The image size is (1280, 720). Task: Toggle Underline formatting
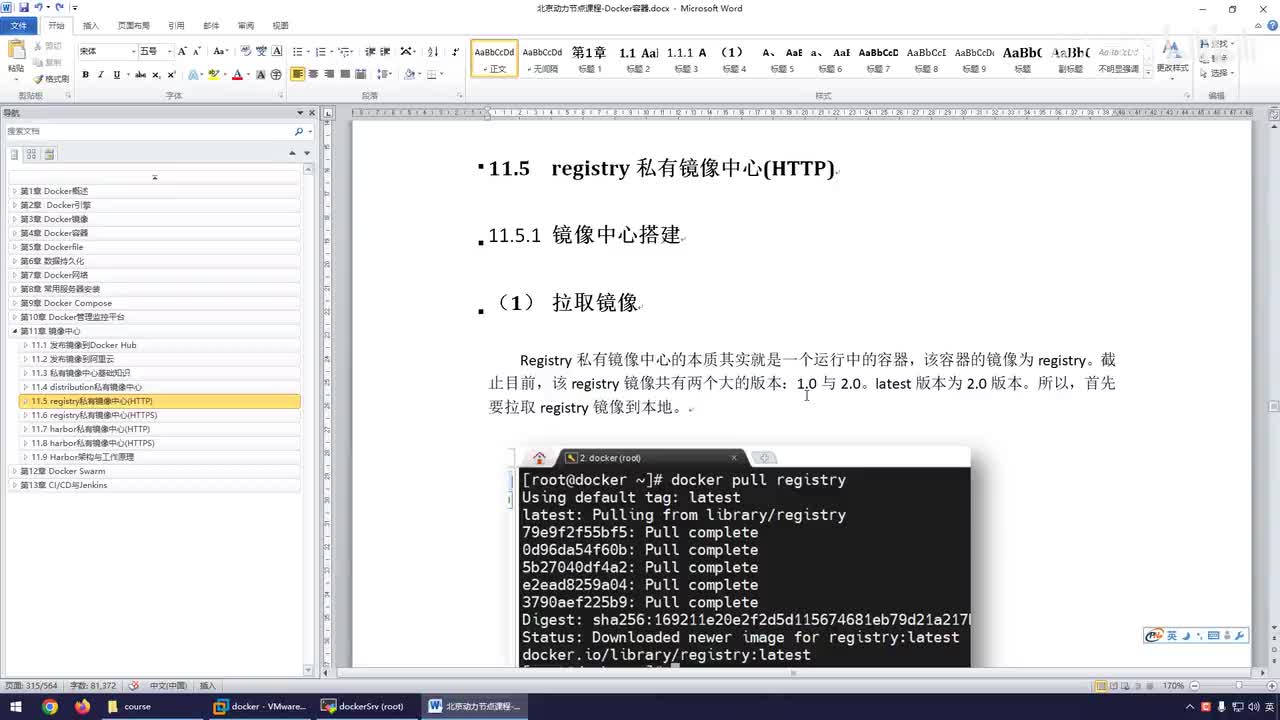click(x=116, y=75)
